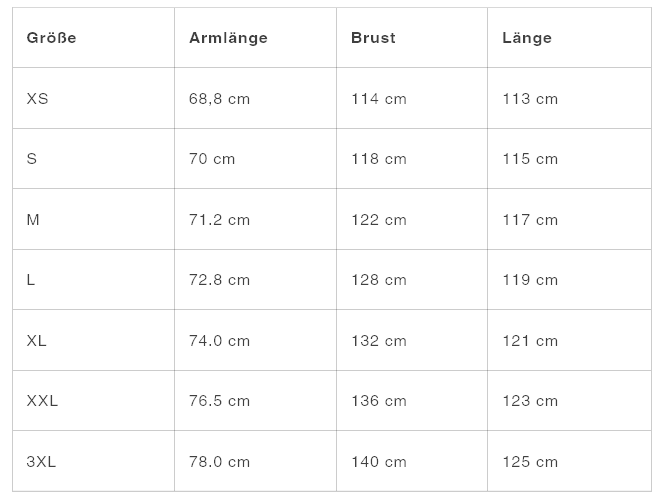This screenshot has width=663, height=501.
Task: Select the 72.8 cm cell
Action: 219,280
